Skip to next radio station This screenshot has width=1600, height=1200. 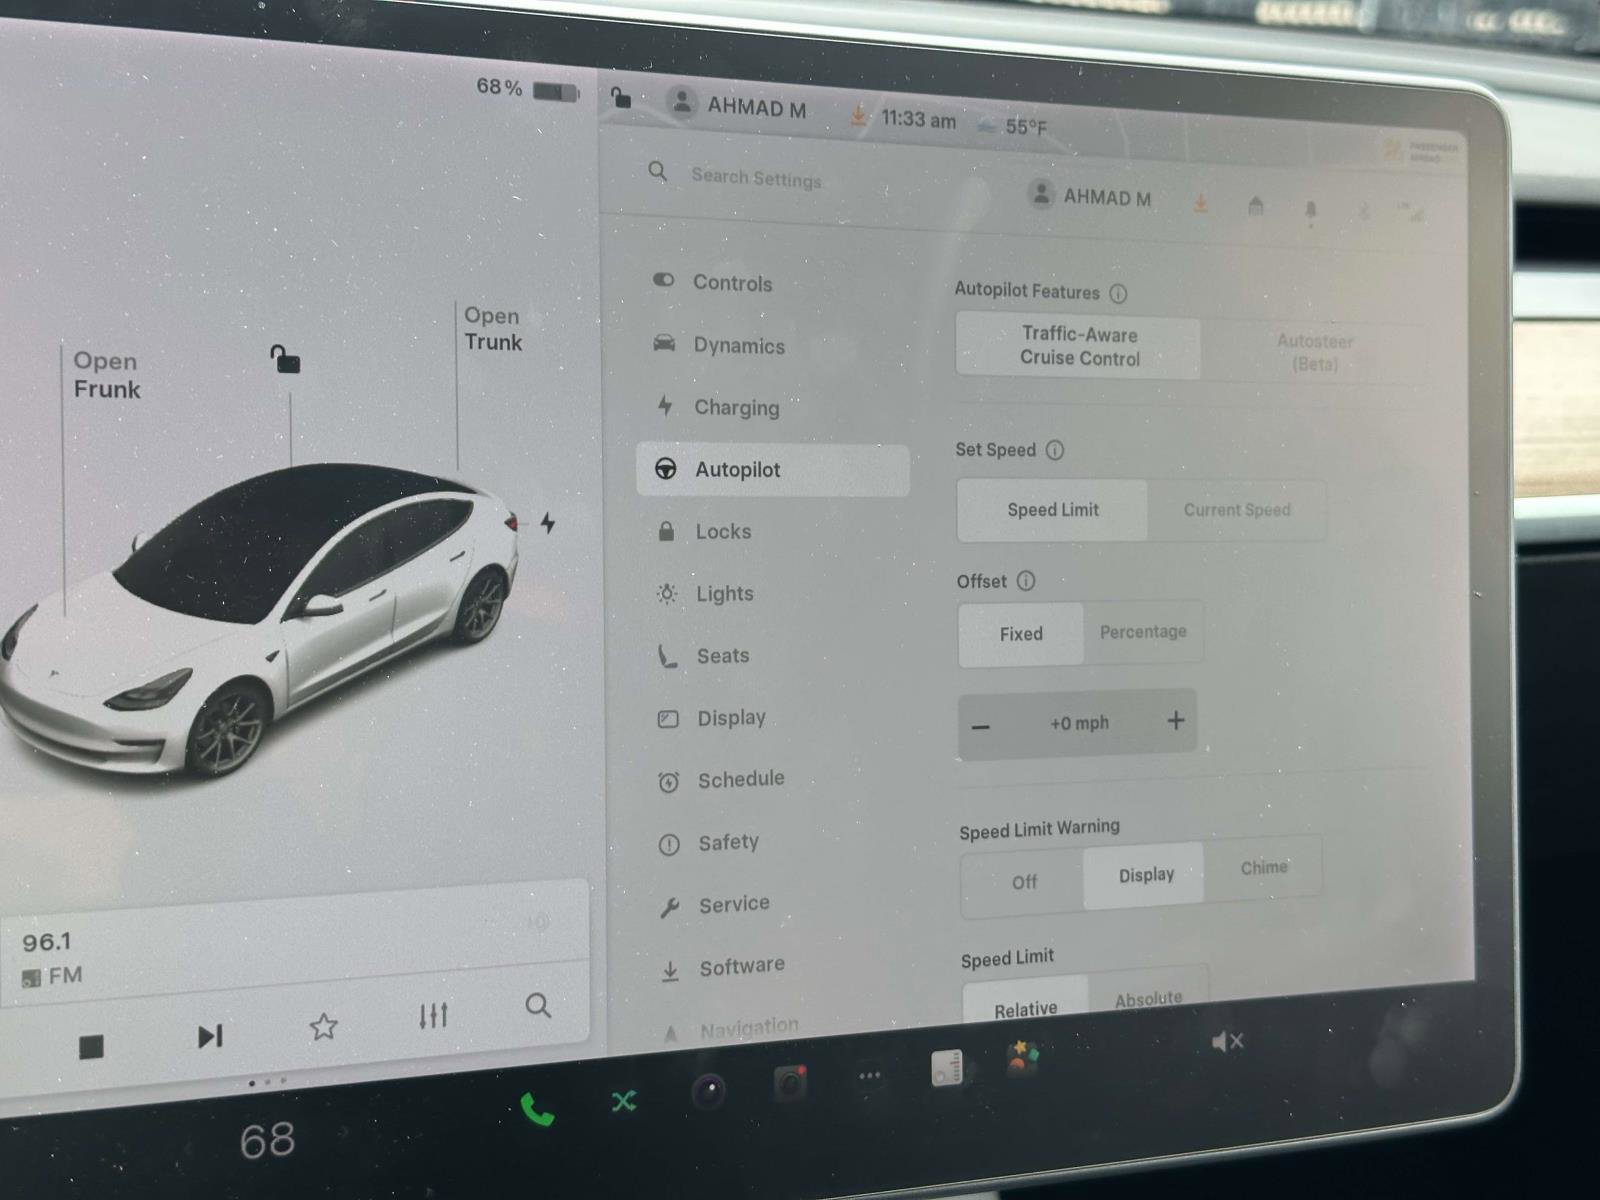(209, 1036)
